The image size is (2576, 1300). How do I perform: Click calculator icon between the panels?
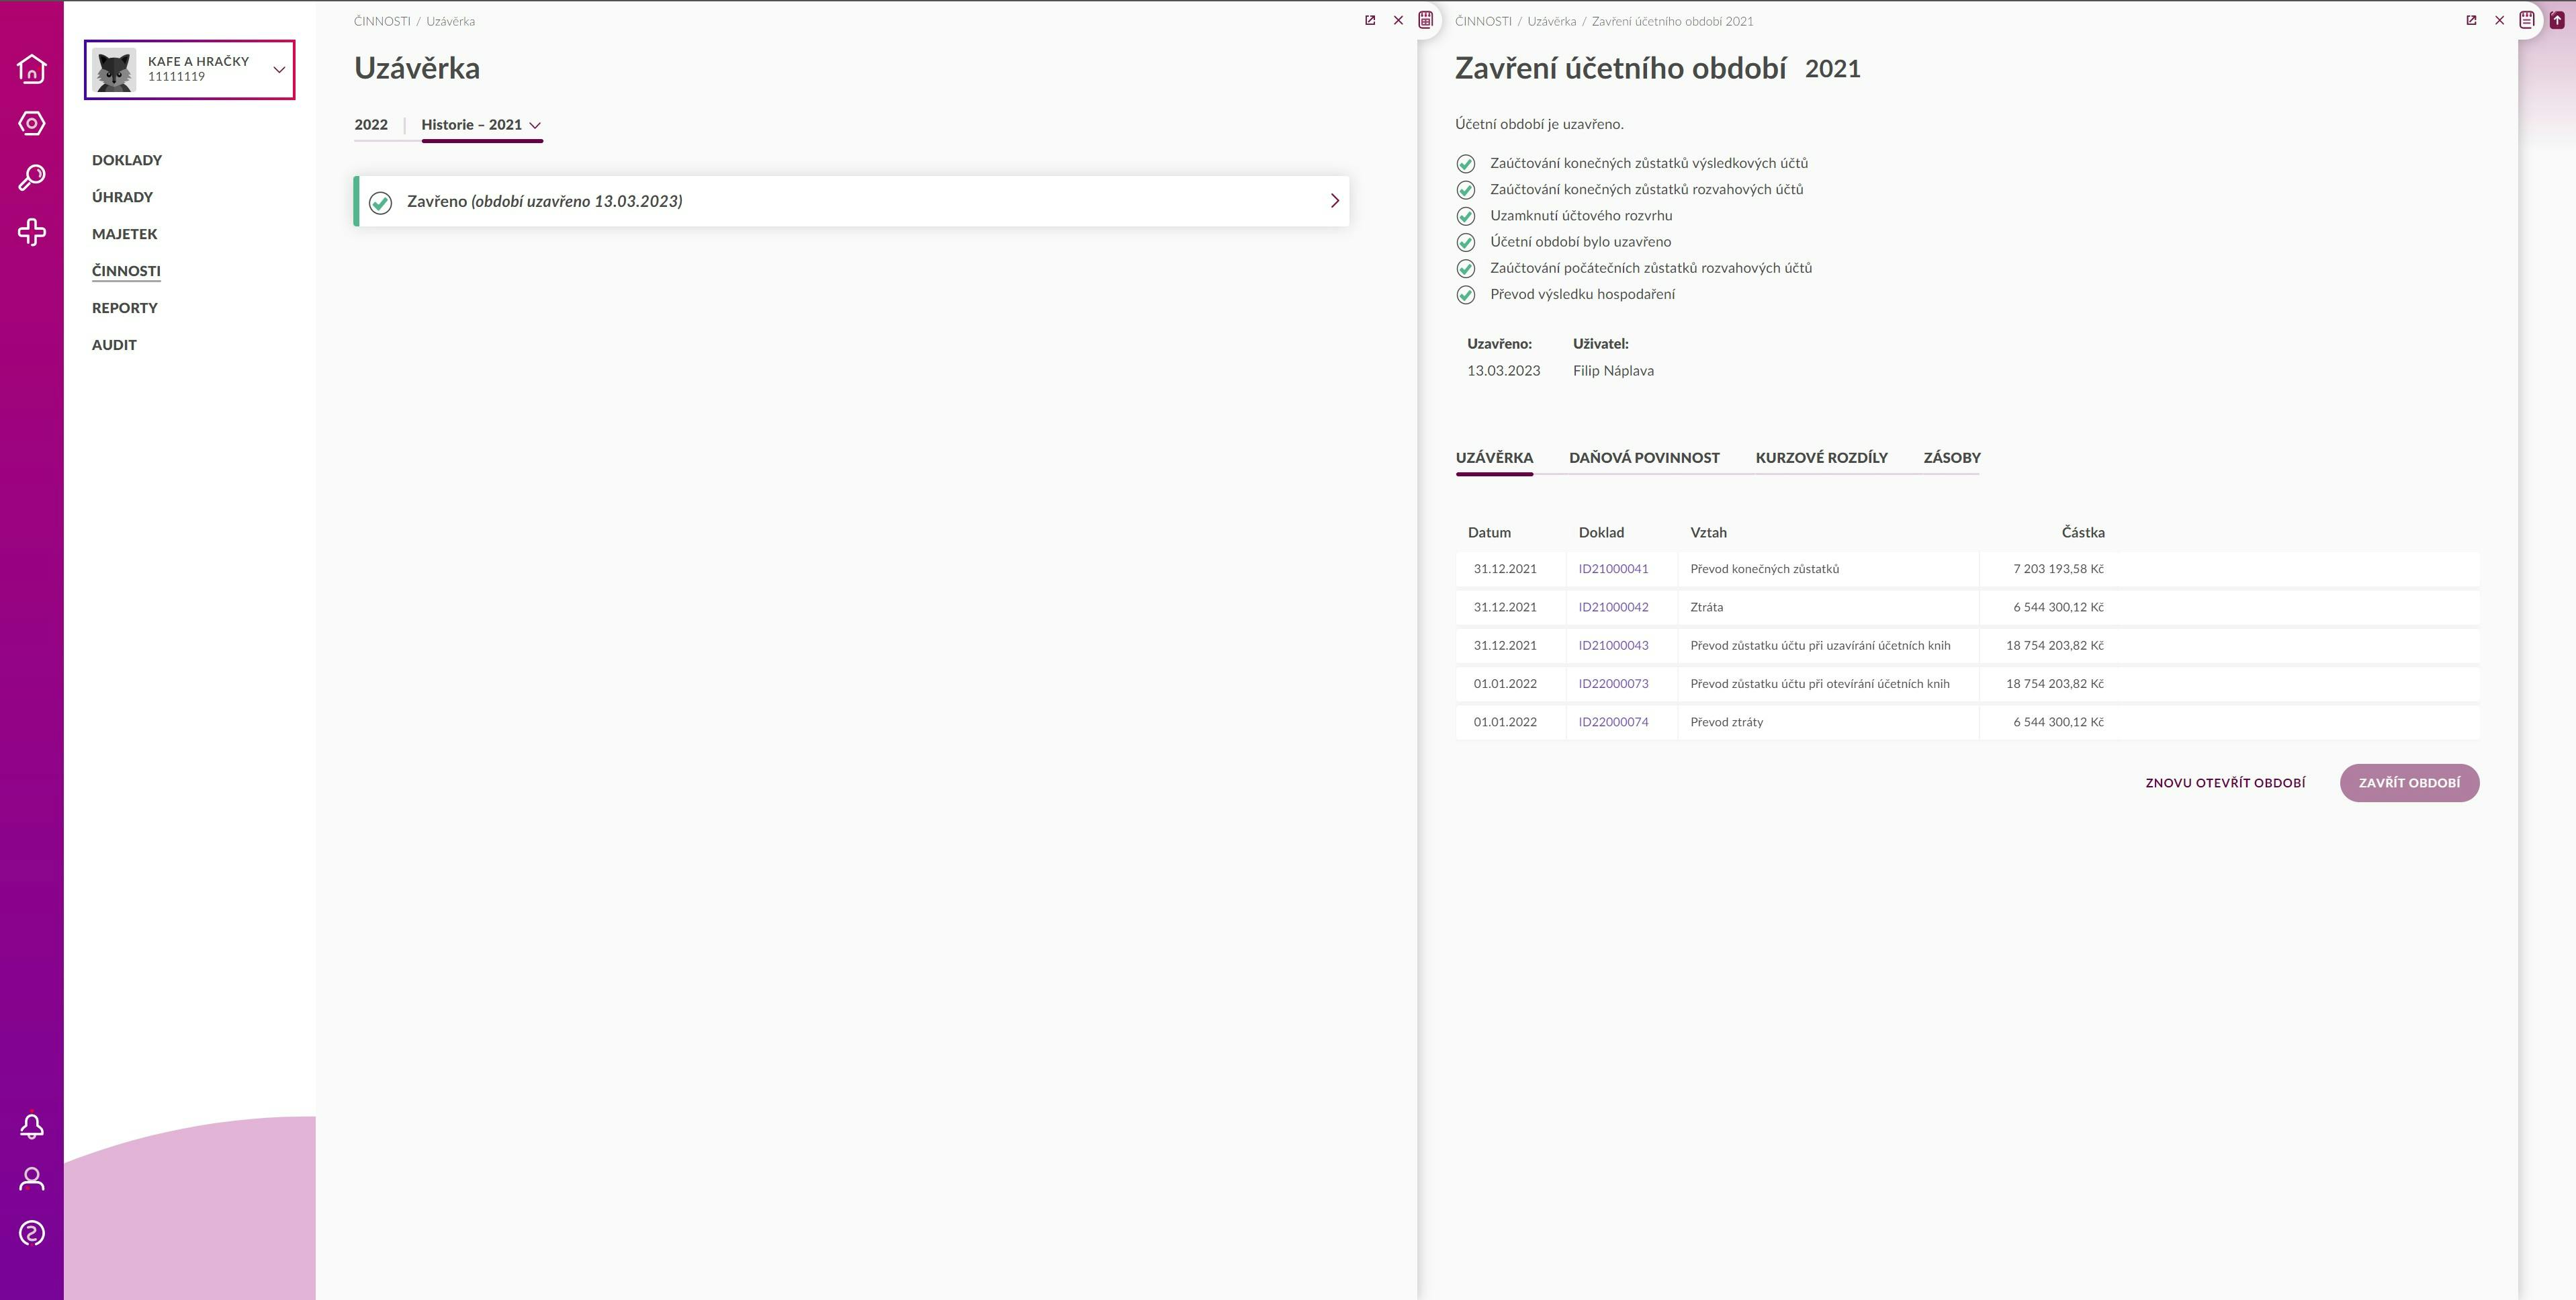(1426, 20)
